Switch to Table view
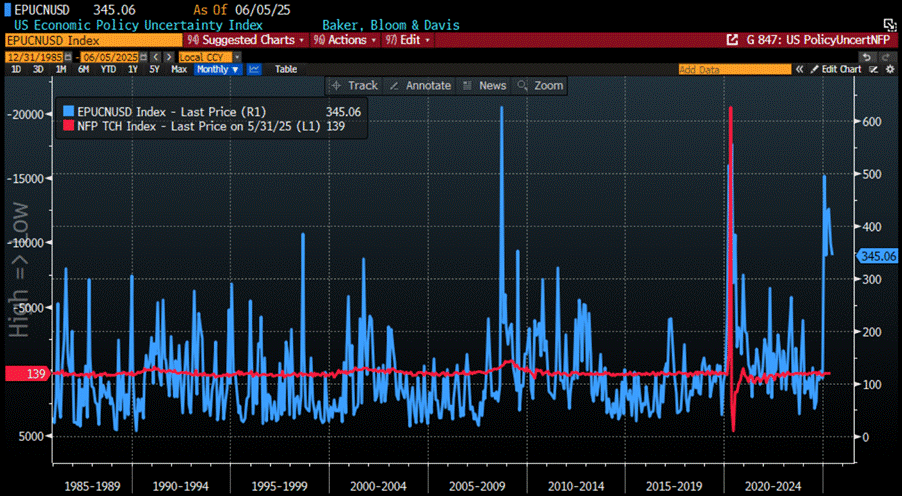902x496 pixels. coord(286,69)
